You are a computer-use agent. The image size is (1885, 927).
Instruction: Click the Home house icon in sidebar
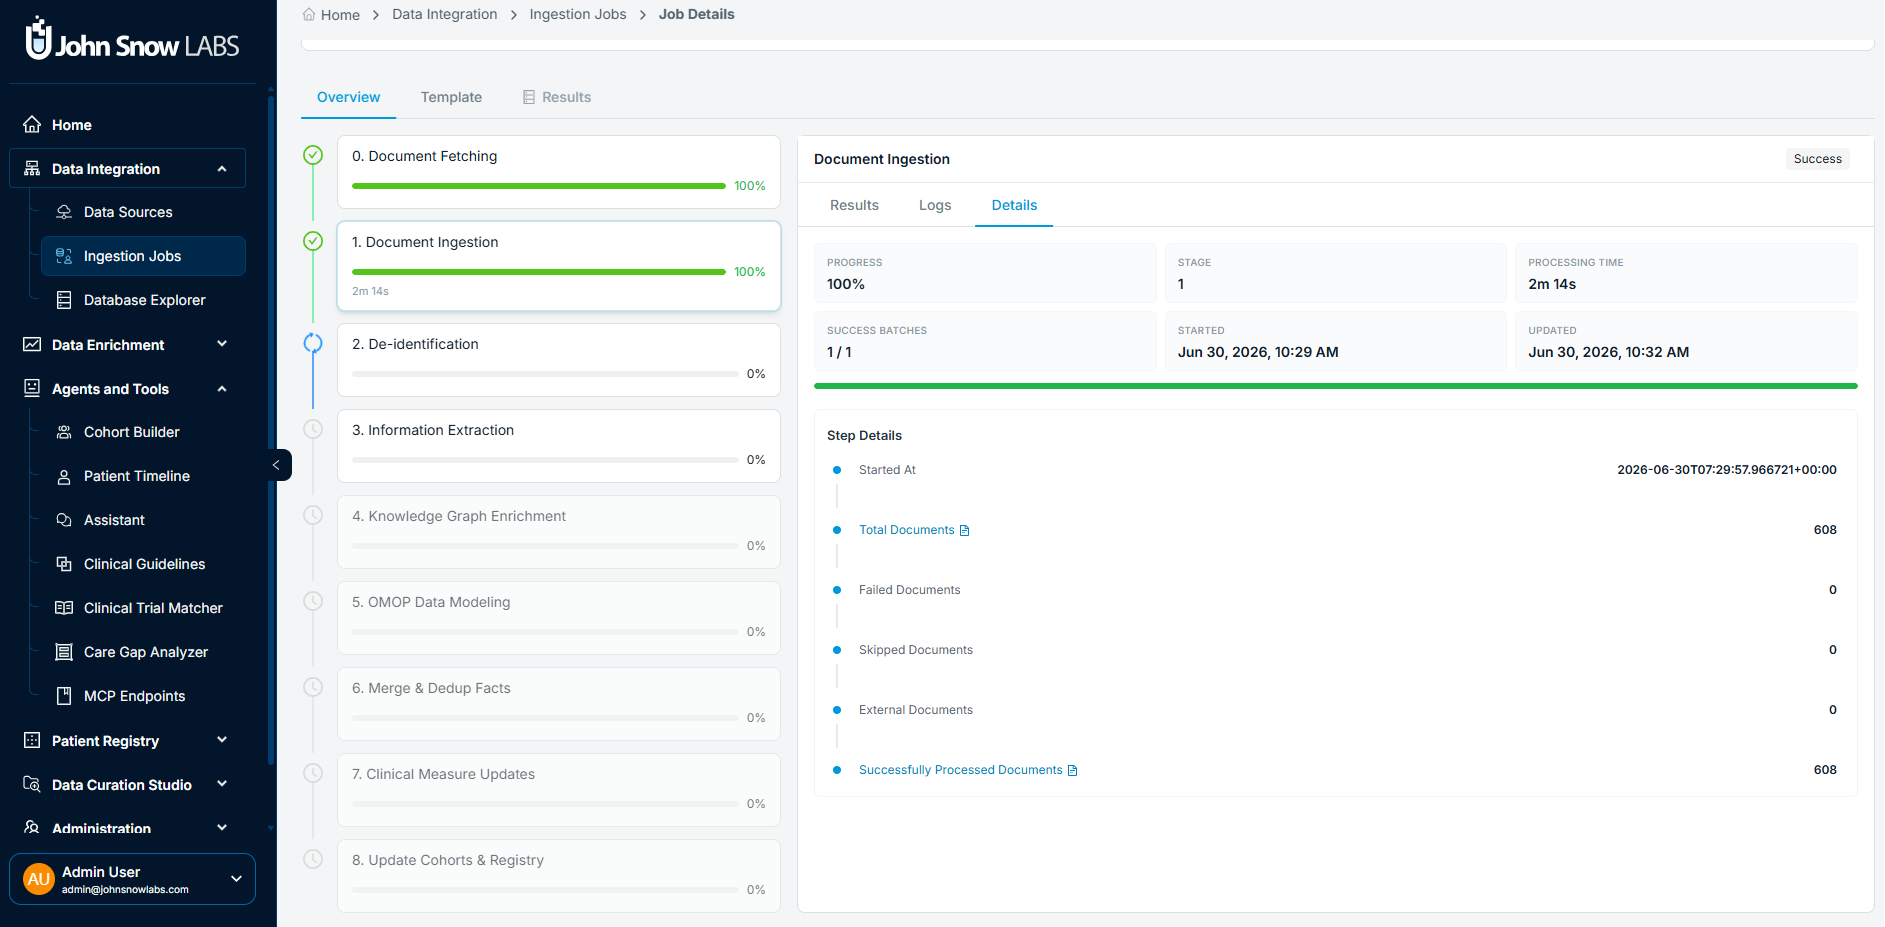pyautogui.click(x=32, y=125)
